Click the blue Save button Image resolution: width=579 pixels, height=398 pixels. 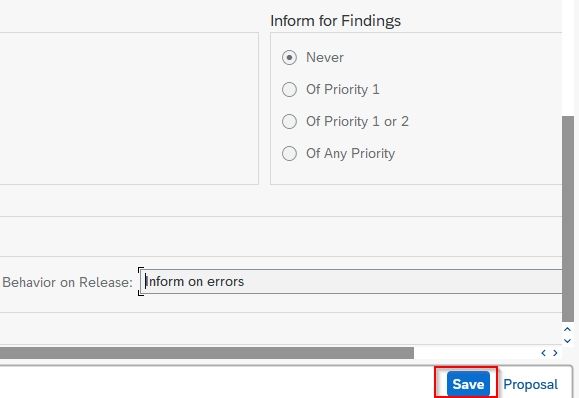(x=468, y=384)
